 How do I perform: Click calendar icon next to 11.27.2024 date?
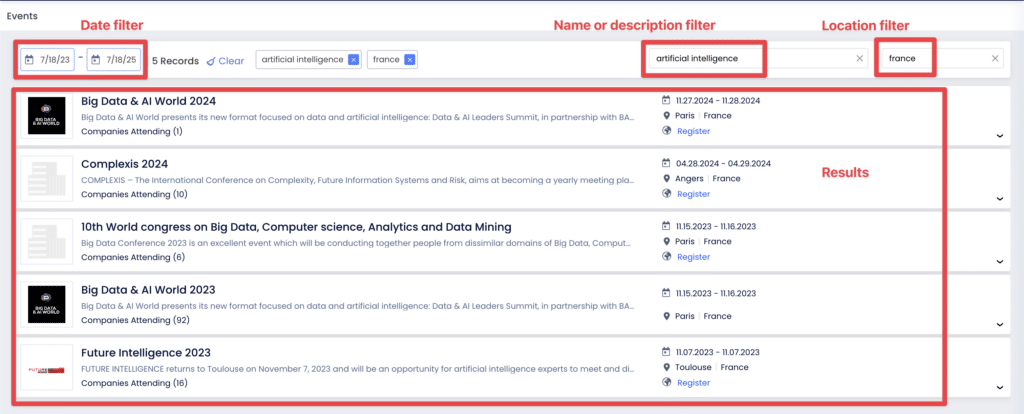666,101
